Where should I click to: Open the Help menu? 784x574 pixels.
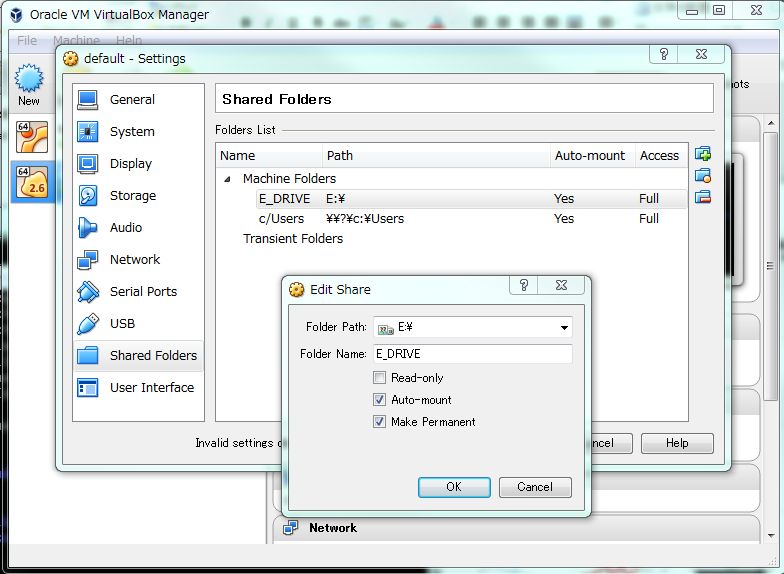tap(129, 40)
